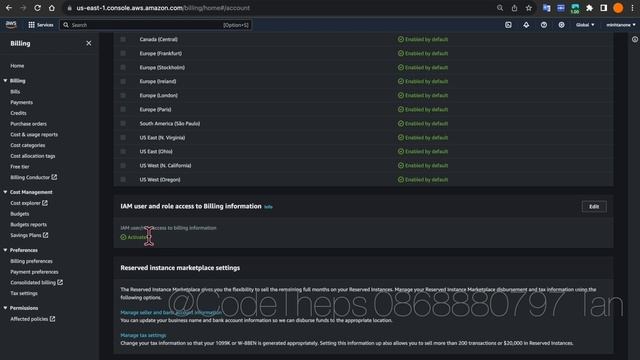The image size is (640, 360).
Task: Open Manage seller and bank account information
Action: pyautogui.click(x=171, y=312)
